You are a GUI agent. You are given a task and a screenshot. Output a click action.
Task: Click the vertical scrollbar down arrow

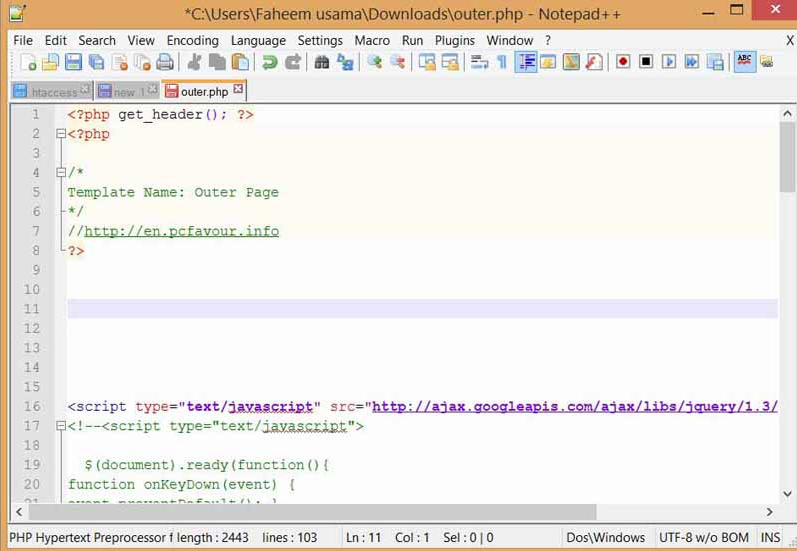[x=787, y=494]
